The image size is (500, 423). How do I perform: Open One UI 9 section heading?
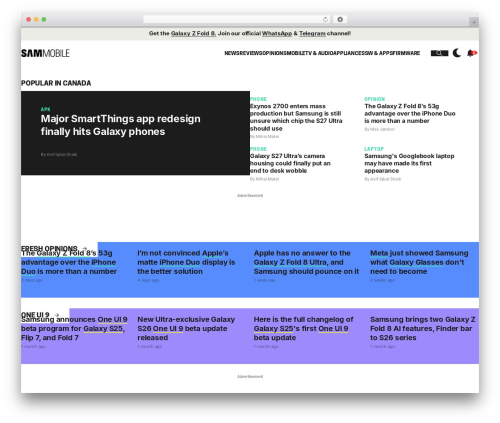[x=35, y=315]
